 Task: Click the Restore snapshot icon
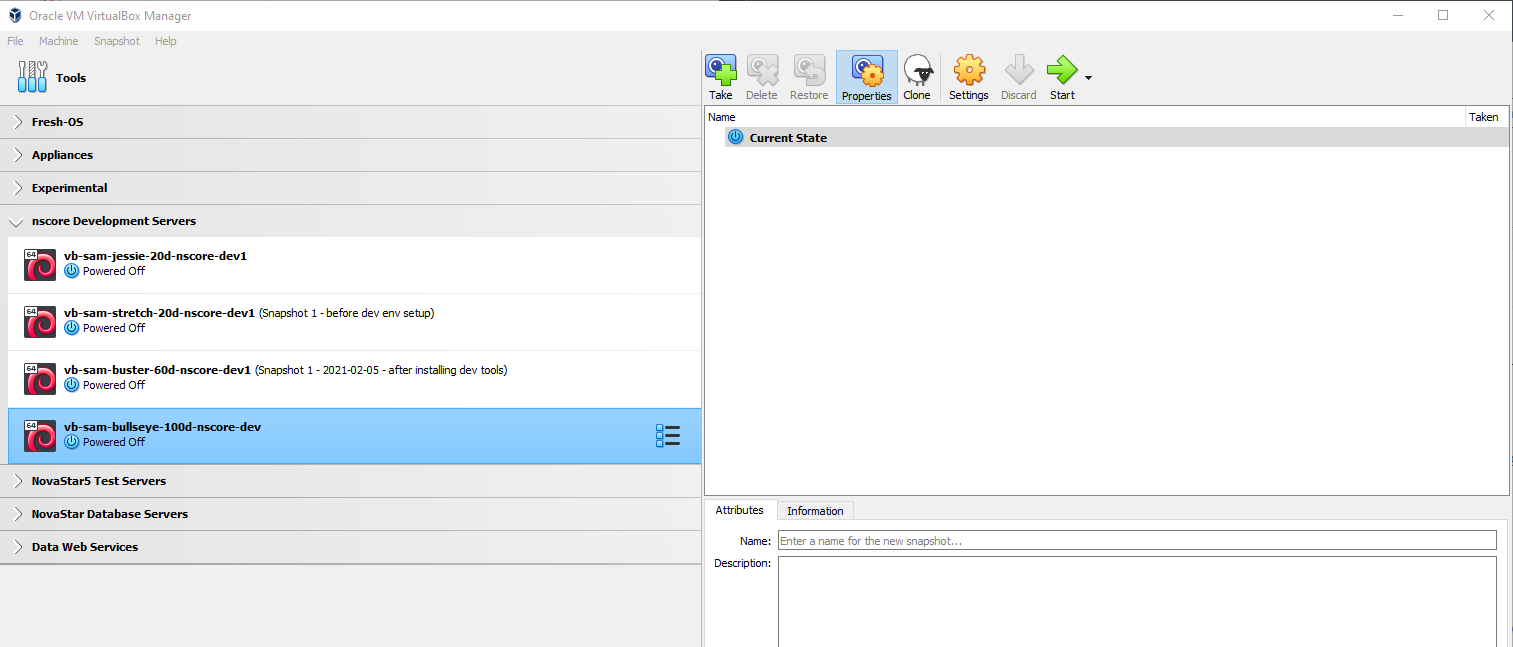tap(808, 76)
